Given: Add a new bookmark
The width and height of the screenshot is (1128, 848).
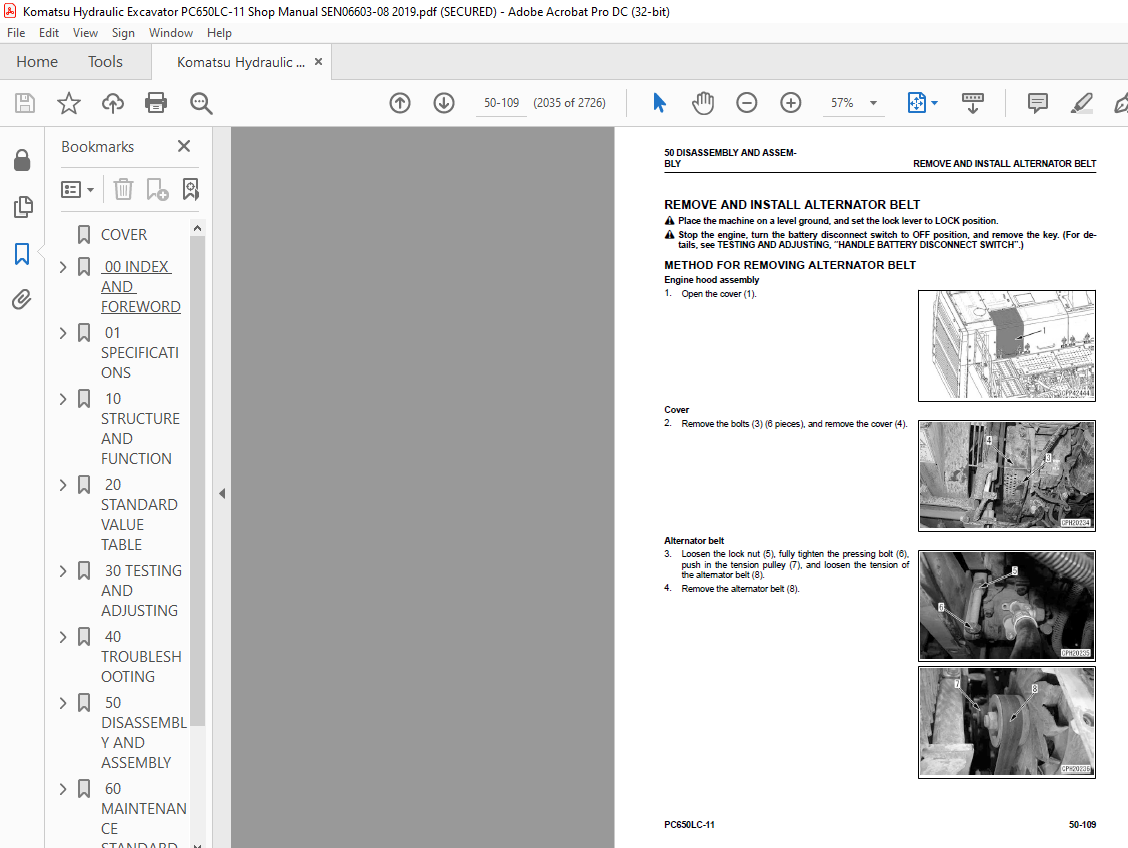Looking at the screenshot, I should 157,189.
